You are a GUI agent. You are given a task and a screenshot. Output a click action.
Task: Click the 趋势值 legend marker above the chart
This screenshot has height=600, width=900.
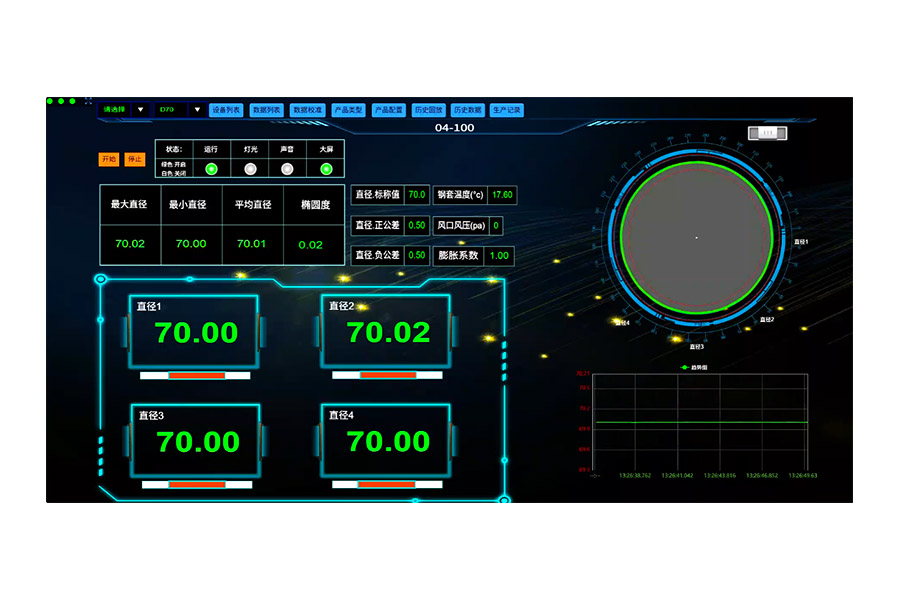(684, 367)
